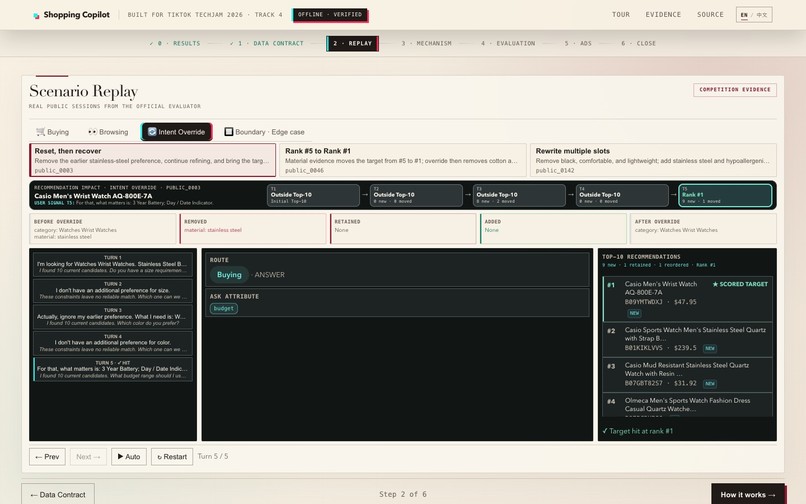Go to step 5 · ADS
The image size is (806, 504).
(578, 43)
